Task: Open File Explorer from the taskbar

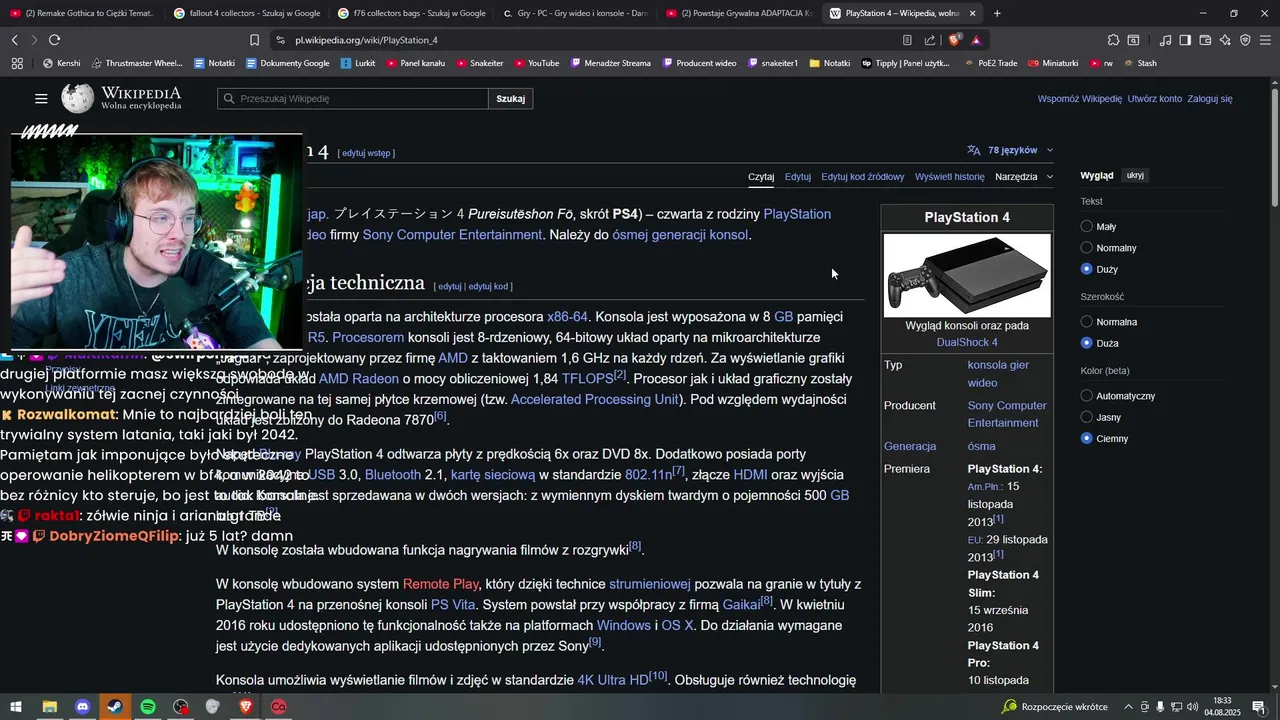Action: tap(49, 706)
